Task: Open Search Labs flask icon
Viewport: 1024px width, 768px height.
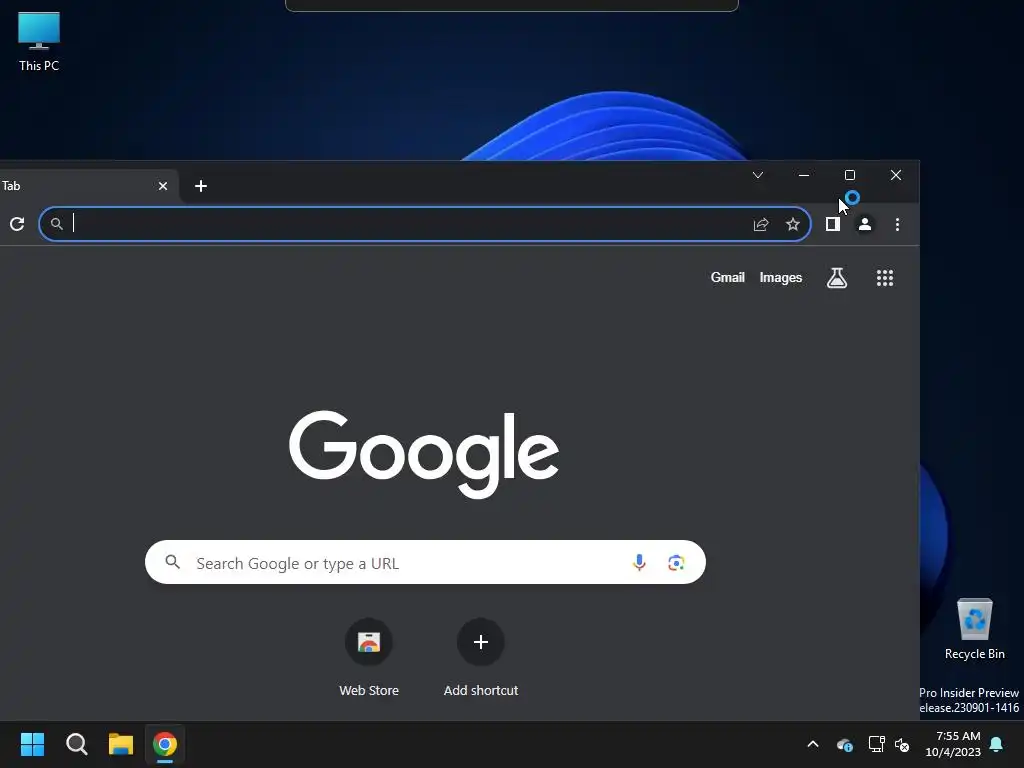Action: tap(837, 278)
